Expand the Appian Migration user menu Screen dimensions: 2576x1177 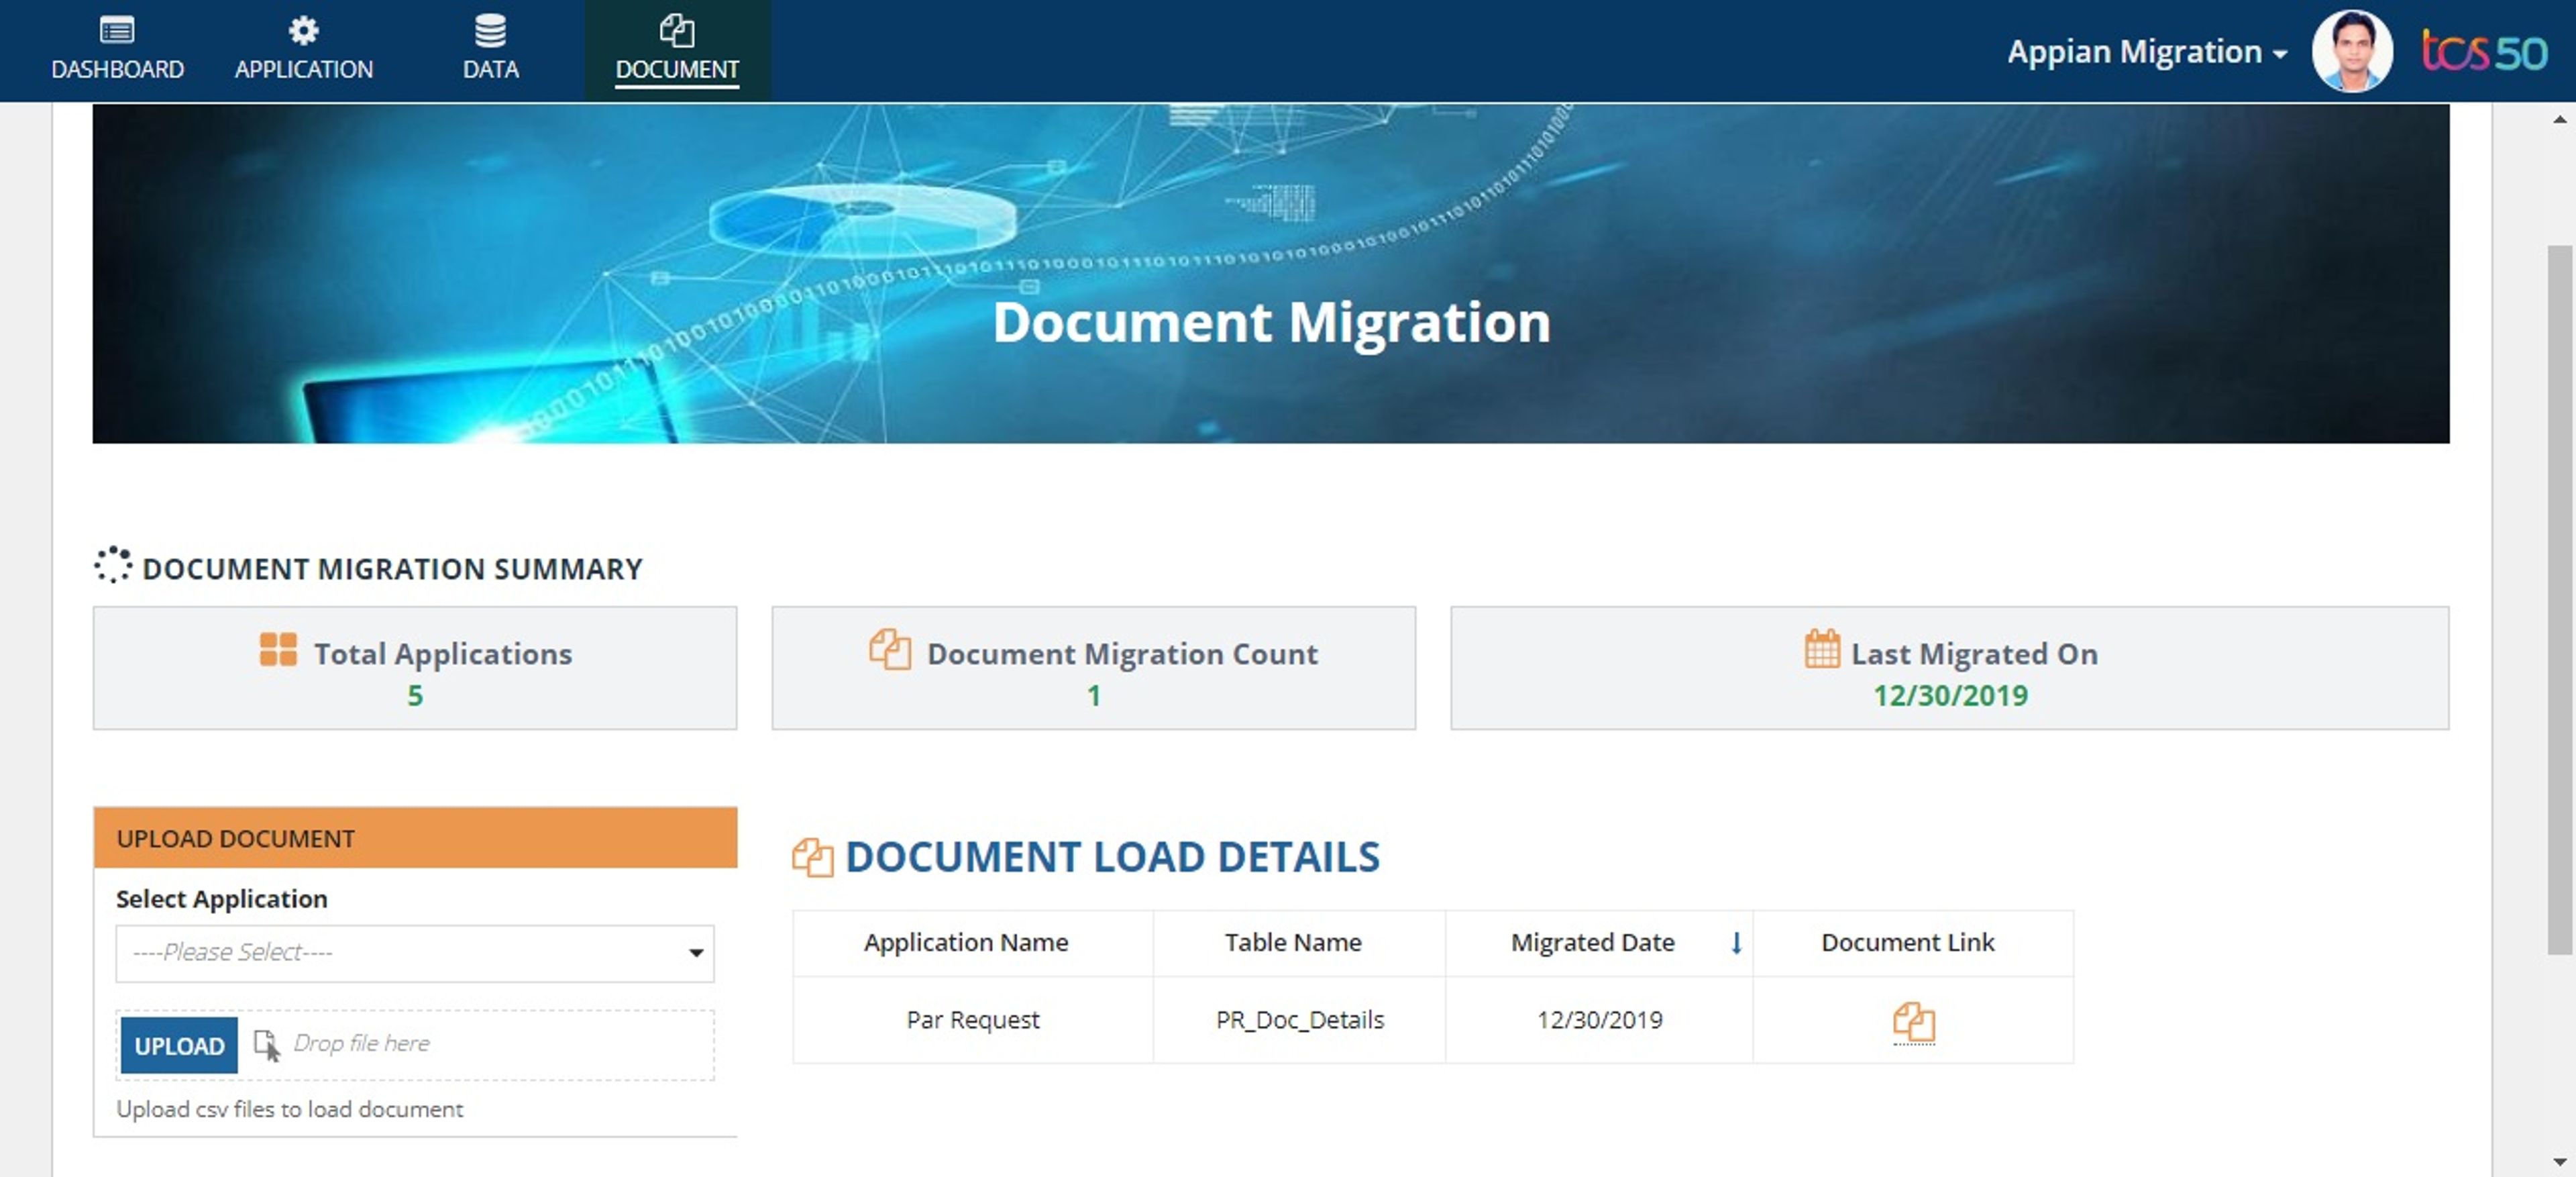tap(2147, 51)
